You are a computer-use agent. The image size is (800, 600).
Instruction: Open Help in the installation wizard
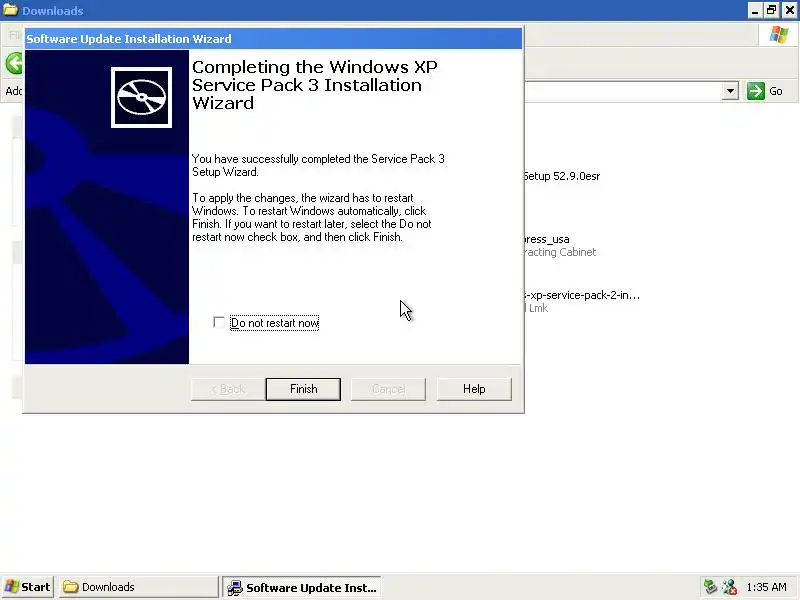click(x=474, y=389)
